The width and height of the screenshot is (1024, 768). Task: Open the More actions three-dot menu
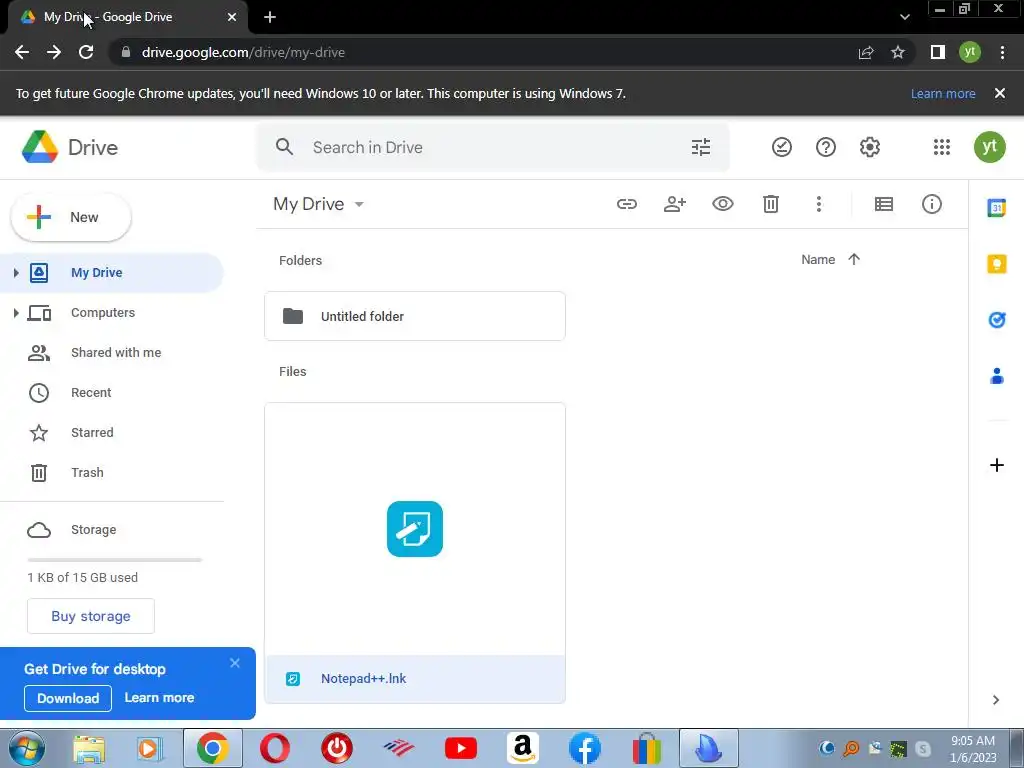818,204
